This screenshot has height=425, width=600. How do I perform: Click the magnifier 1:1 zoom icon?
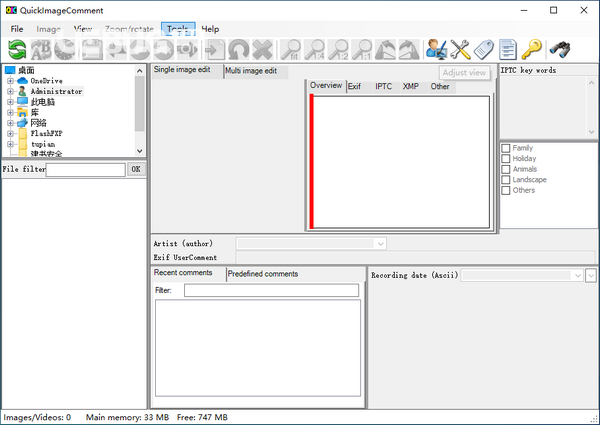click(362, 50)
